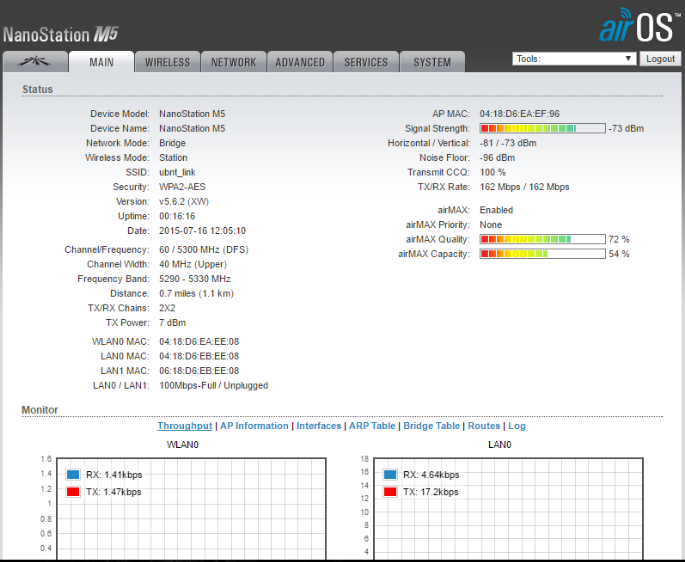The width and height of the screenshot is (685, 562).
Task: Select LAN0 MAC 04:18:D6:EB:EE:08
Action: (x=199, y=356)
